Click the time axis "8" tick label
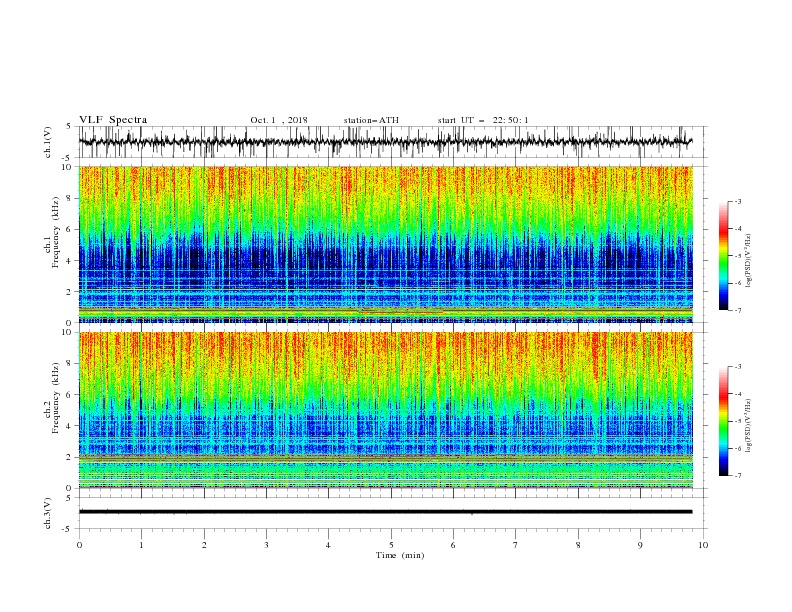 click(578, 545)
